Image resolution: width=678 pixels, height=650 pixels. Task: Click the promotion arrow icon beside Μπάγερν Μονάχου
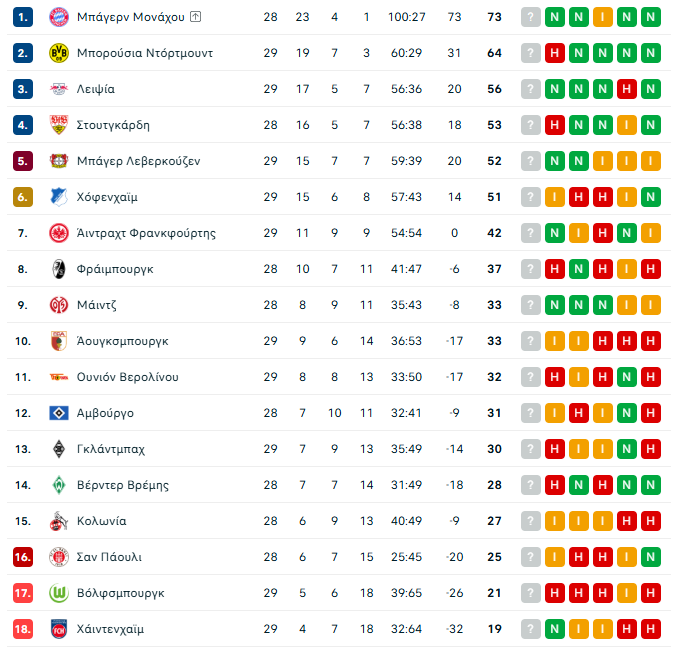pos(195,17)
